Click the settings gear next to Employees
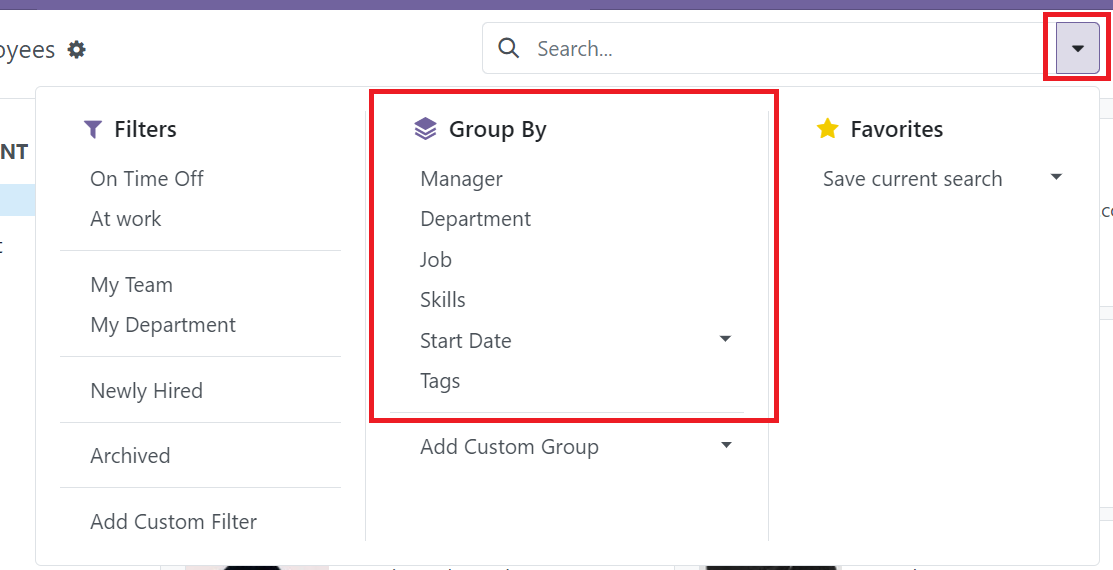This screenshot has height=570, width=1113. tap(77, 49)
